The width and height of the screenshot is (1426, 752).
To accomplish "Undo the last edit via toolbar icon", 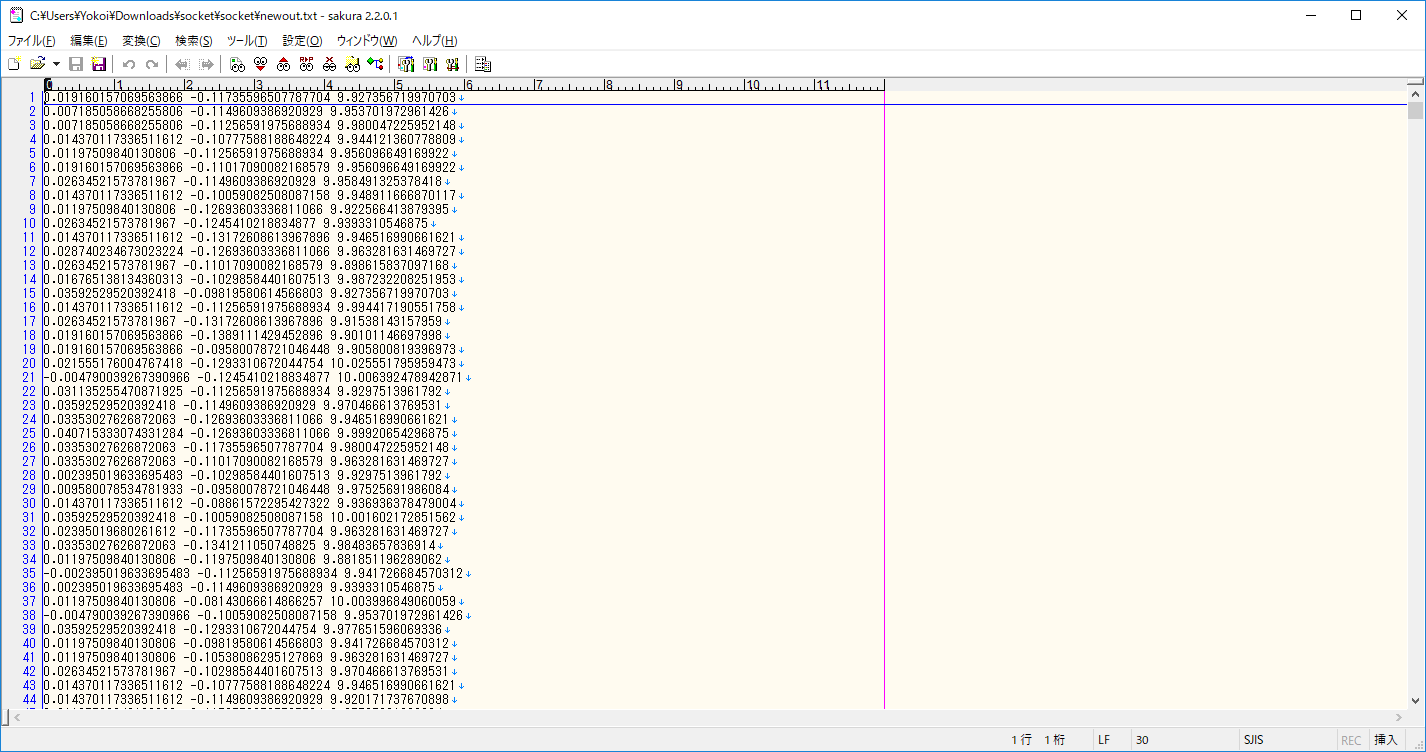I will (x=128, y=63).
